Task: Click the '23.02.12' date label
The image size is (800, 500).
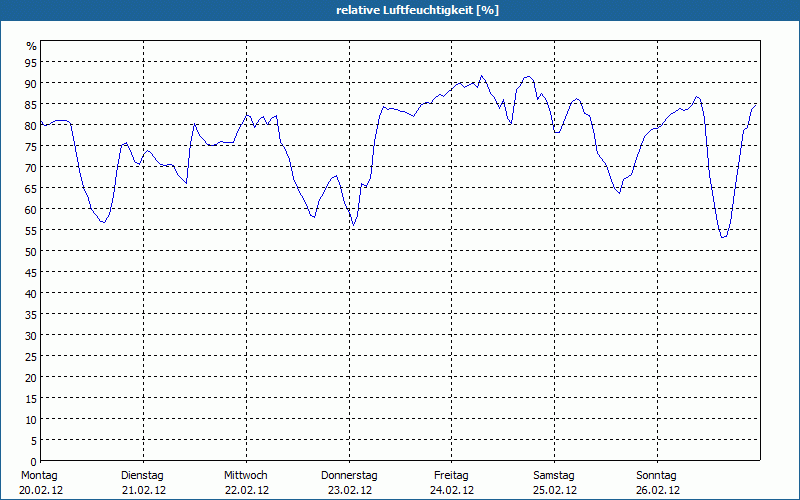Action: click(350, 491)
